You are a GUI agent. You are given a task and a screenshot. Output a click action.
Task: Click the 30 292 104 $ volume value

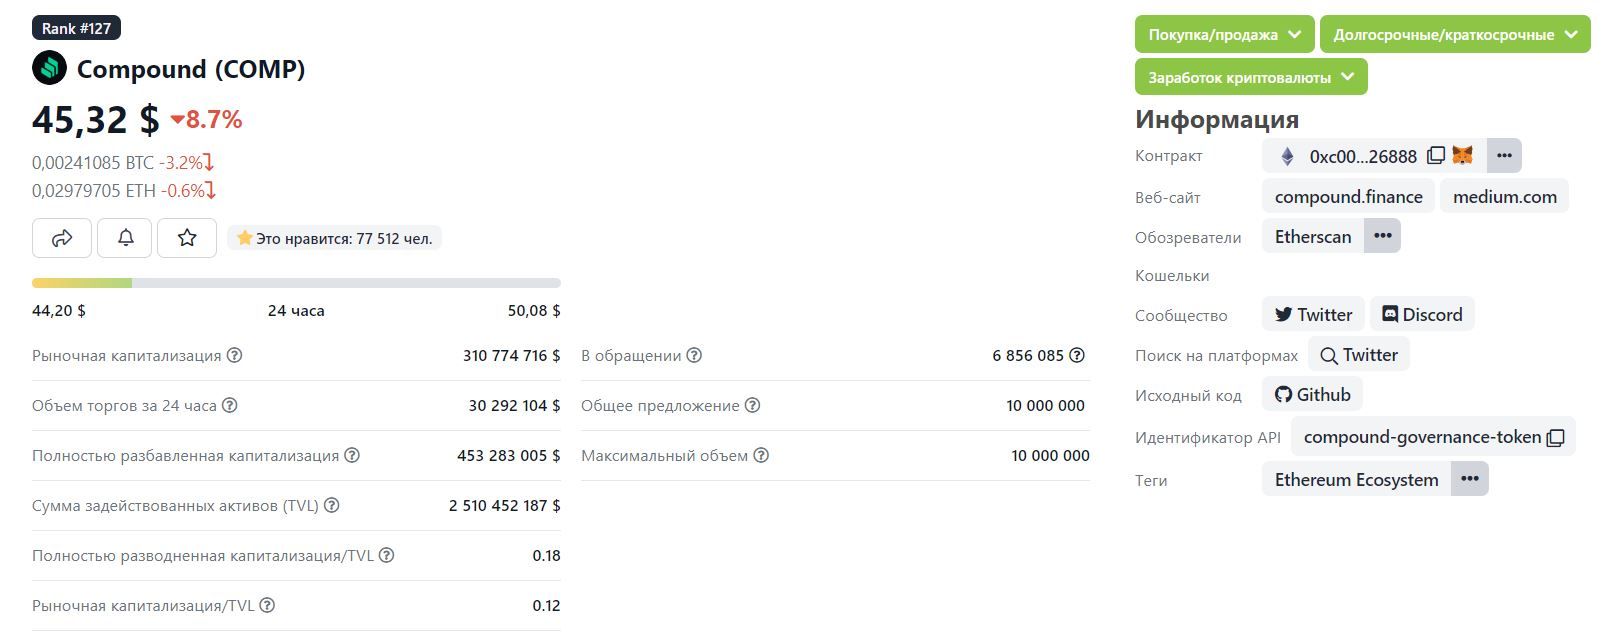[x=515, y=405]
